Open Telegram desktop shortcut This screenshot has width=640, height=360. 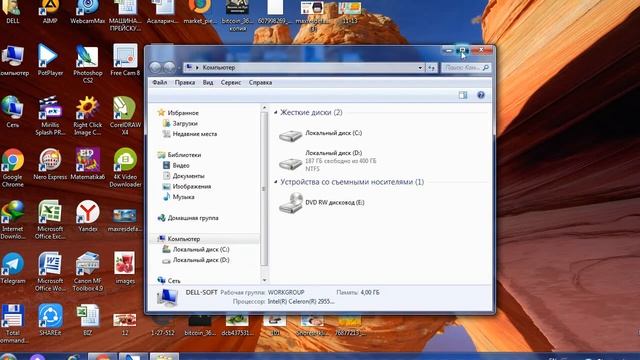[x=12, y=268]
